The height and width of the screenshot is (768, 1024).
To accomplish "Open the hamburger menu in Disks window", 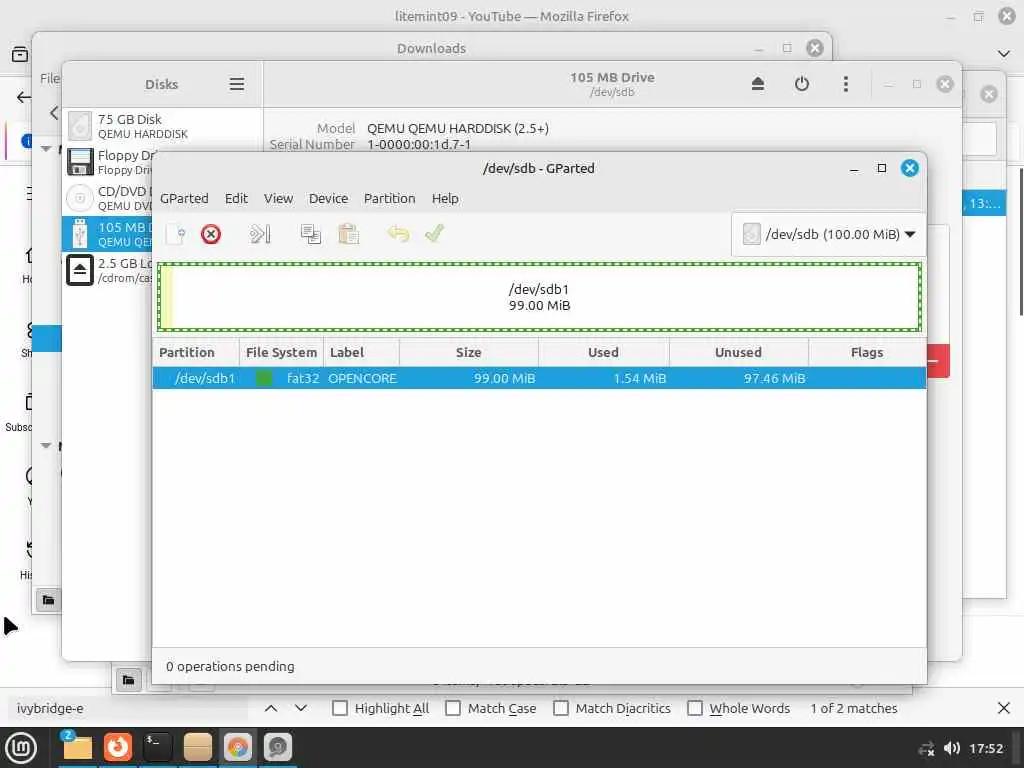I will tap(236, 84).
